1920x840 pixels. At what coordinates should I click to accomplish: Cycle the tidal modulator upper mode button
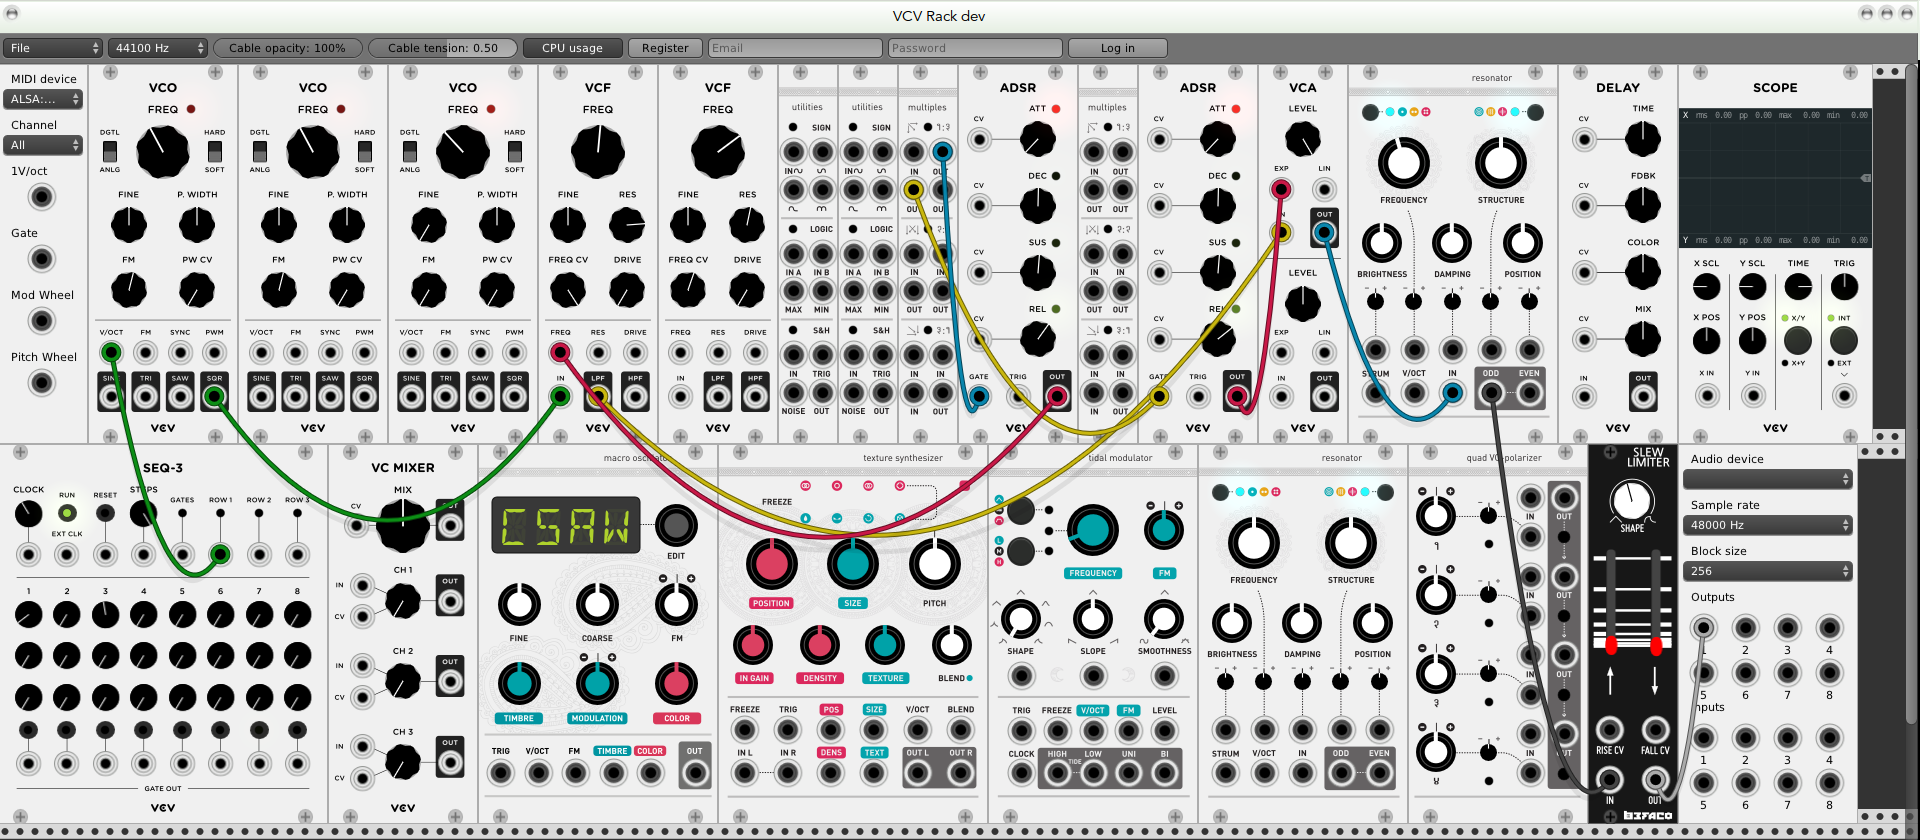tap(1020, 511)
